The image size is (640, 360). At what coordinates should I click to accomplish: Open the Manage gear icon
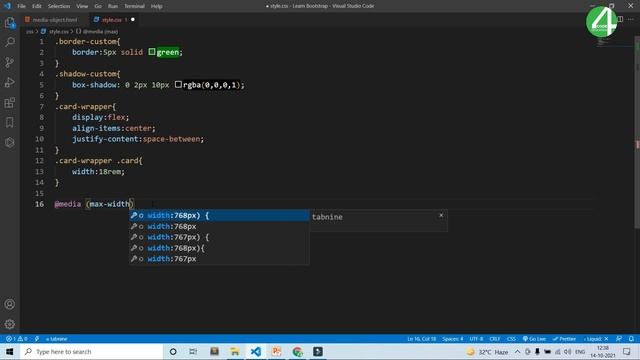pyautogui.click(x=10, y=324)
